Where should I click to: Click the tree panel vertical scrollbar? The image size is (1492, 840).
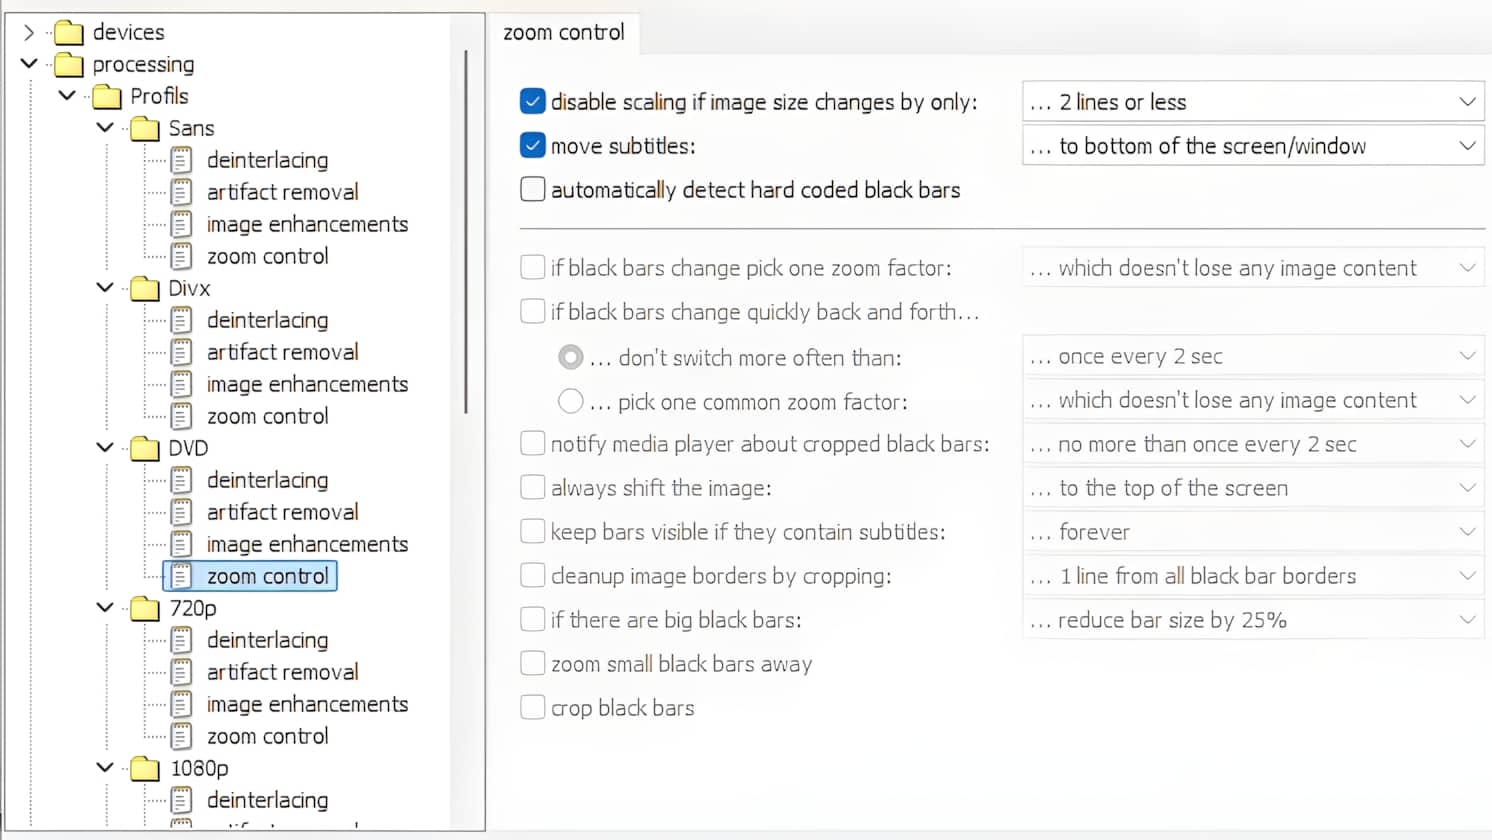tap(466, 230)
